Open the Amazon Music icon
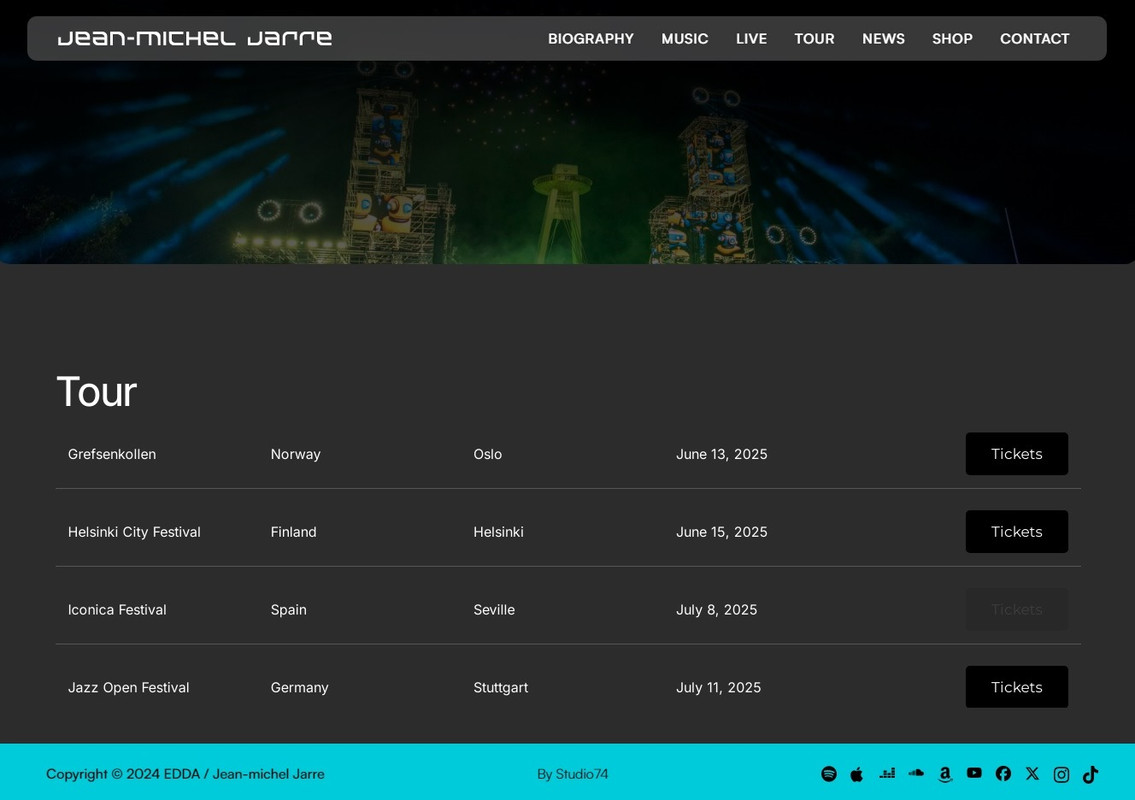Screen dimensions: 1135x800 [x=945, y=775]
